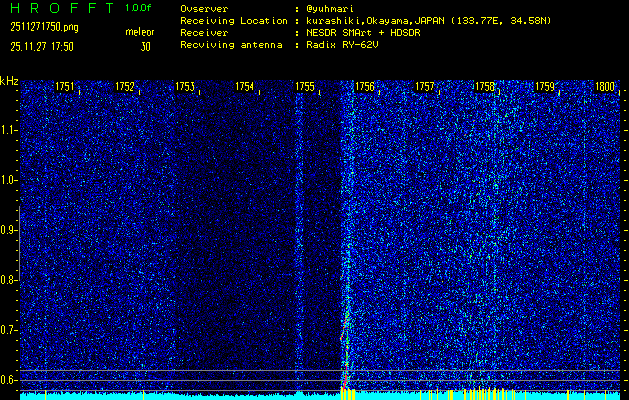
Task: Click the version number 1.00f
Action: (138, 8)
